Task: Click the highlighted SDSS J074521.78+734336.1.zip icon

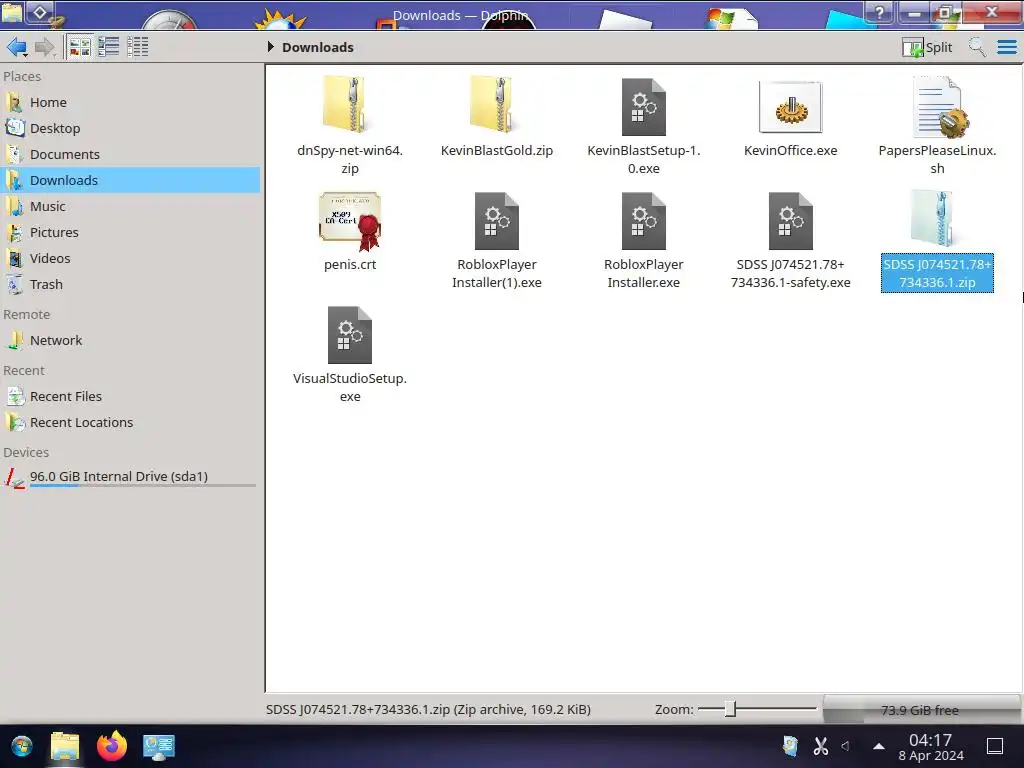Action: pos(933,219)
